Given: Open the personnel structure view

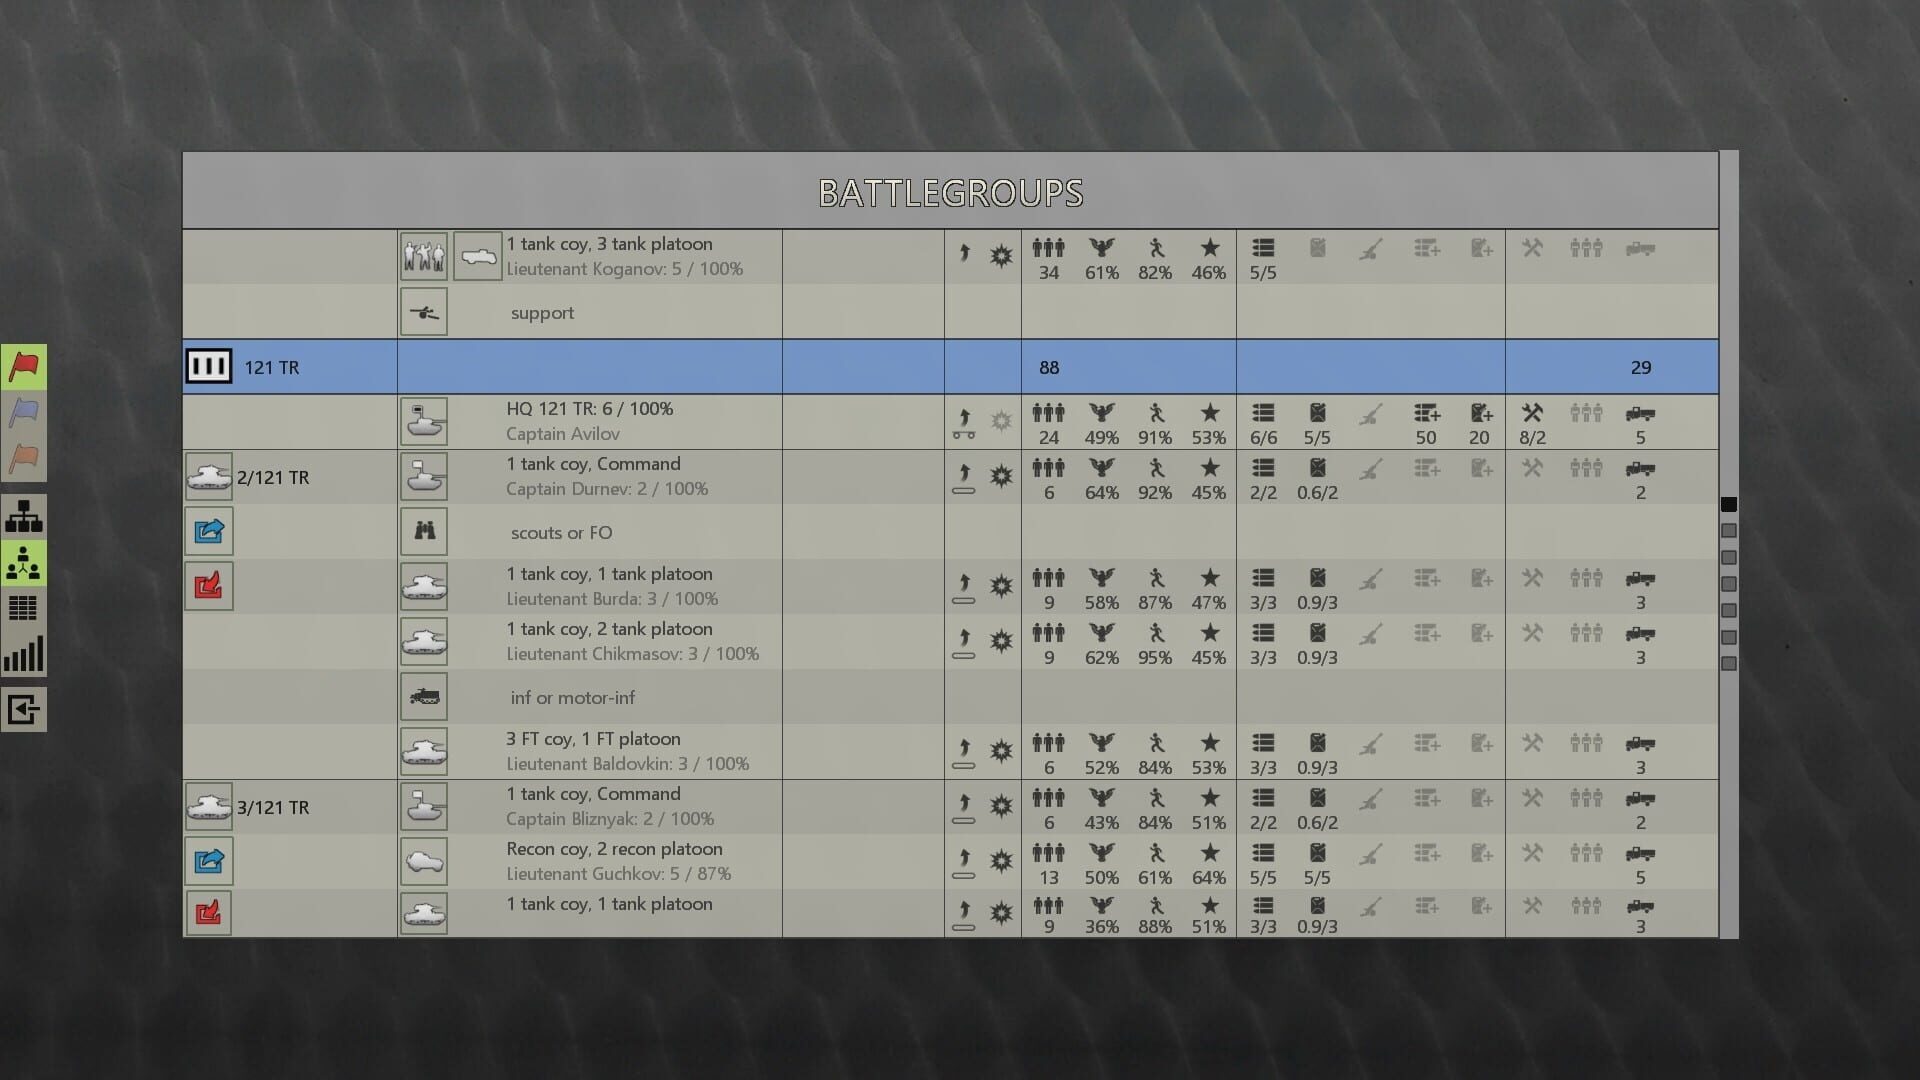Looking at the screenshot, I should 22,563.
